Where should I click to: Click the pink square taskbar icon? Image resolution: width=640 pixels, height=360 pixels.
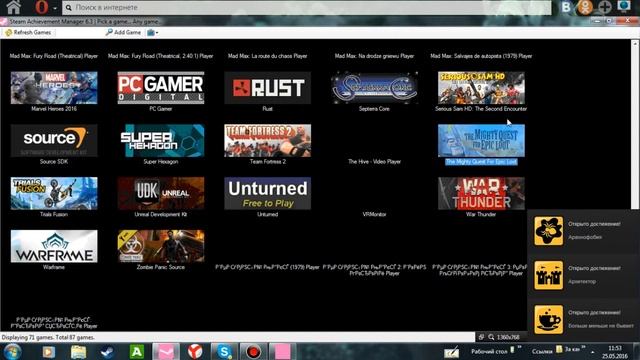pyautogui.click(x=282, y=351)
